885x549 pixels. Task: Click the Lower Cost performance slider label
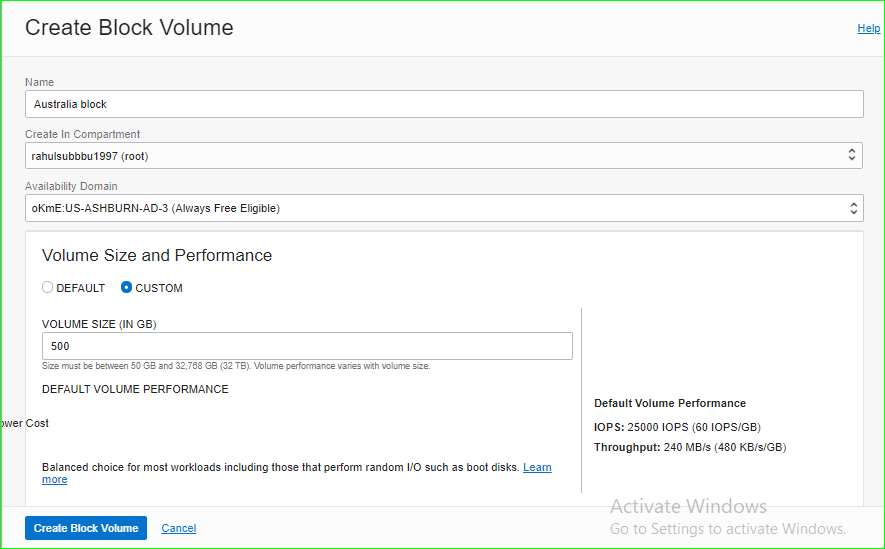[25, 423]
